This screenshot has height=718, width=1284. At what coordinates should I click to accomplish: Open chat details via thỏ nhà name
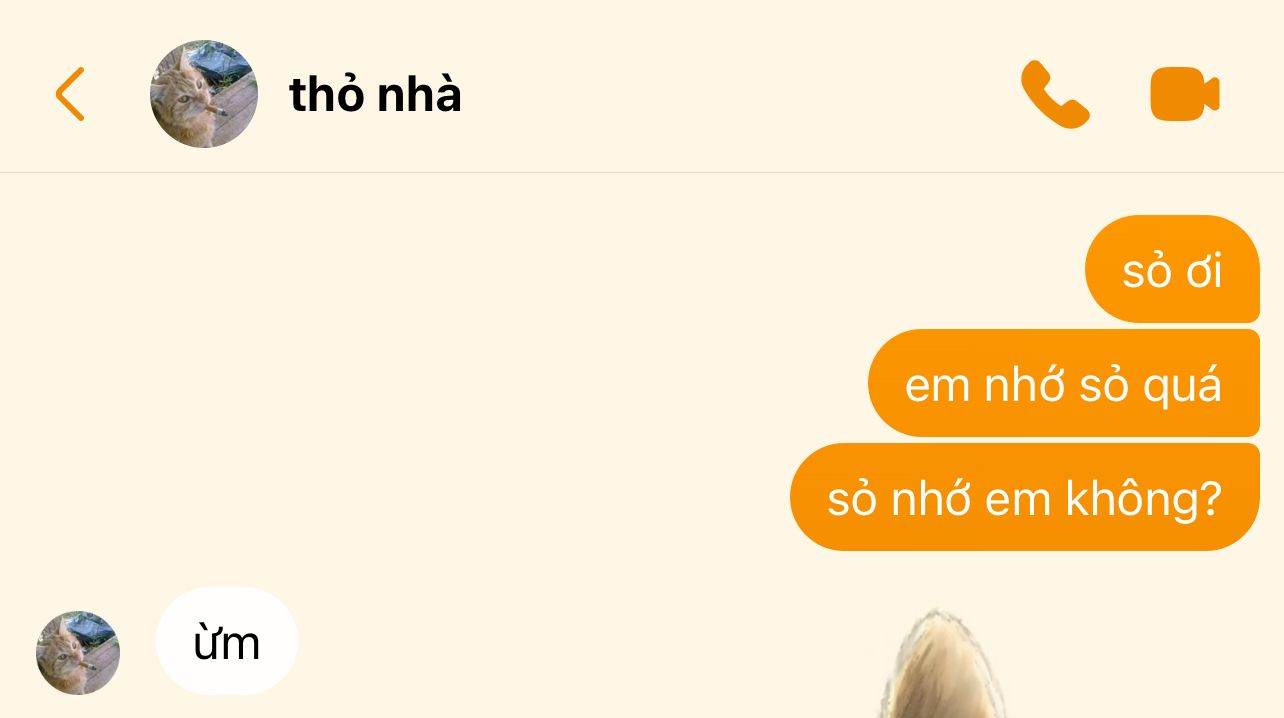[375, 94]
